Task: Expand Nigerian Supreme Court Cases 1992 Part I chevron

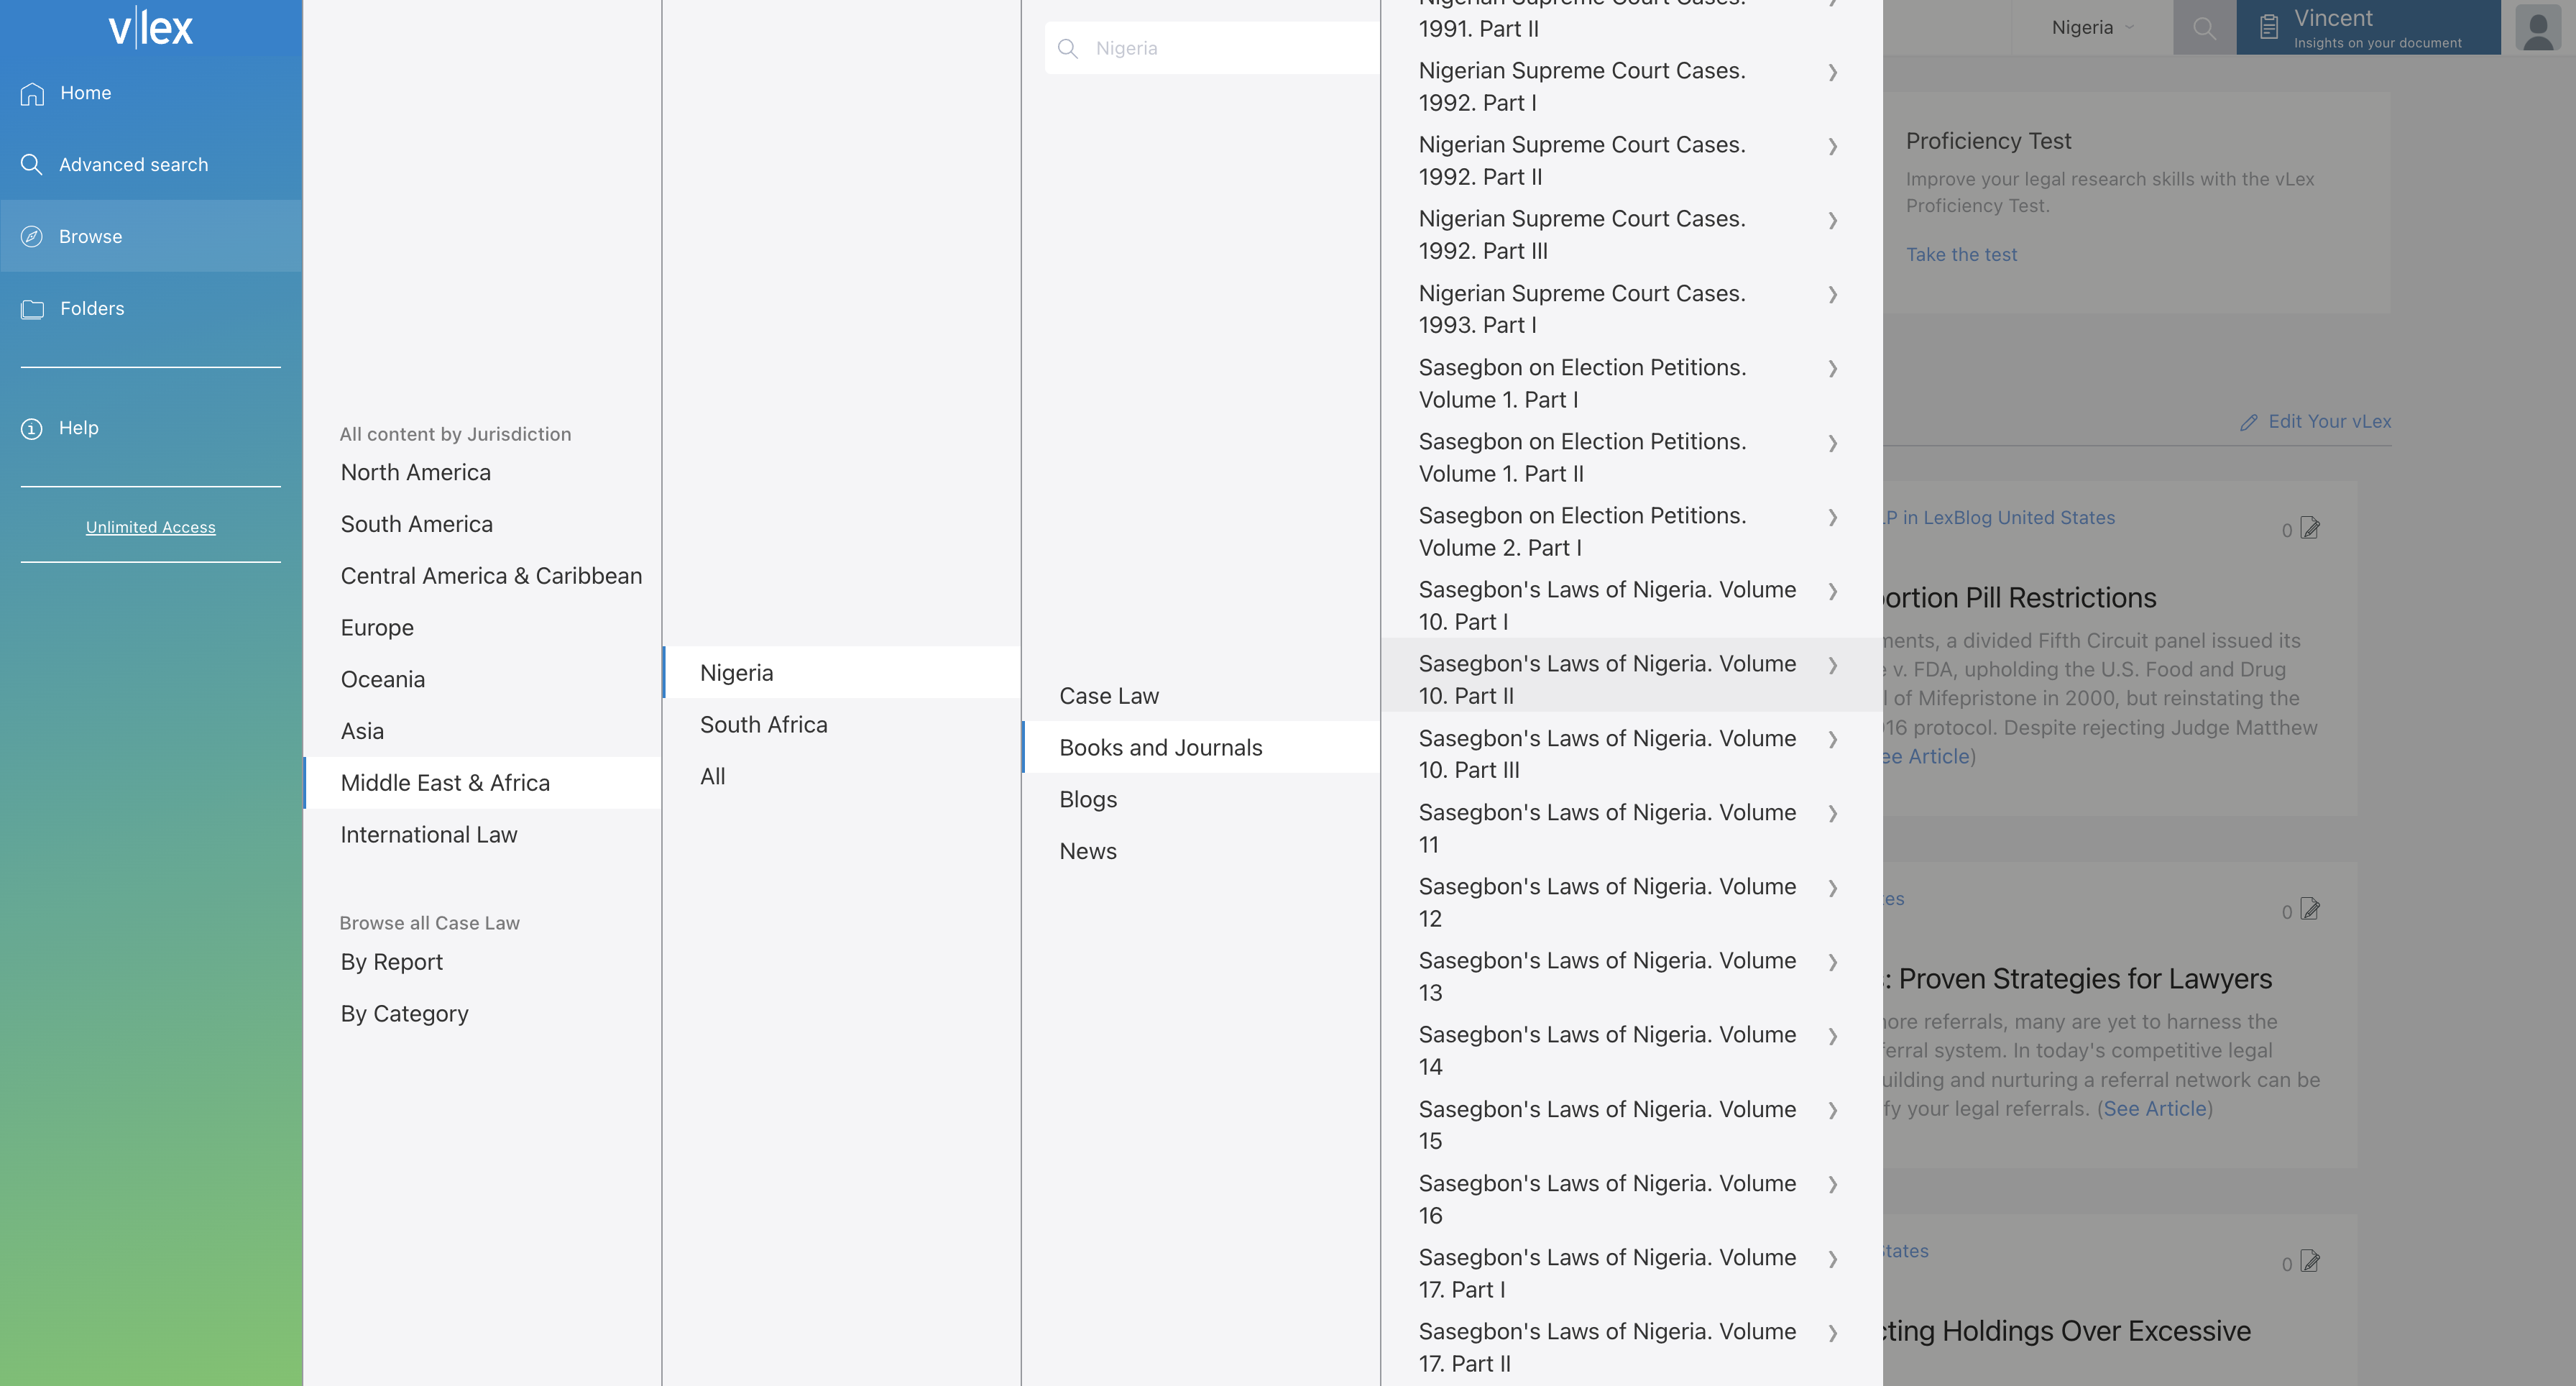Action: pyautogui.click(x=1833, y=72)
